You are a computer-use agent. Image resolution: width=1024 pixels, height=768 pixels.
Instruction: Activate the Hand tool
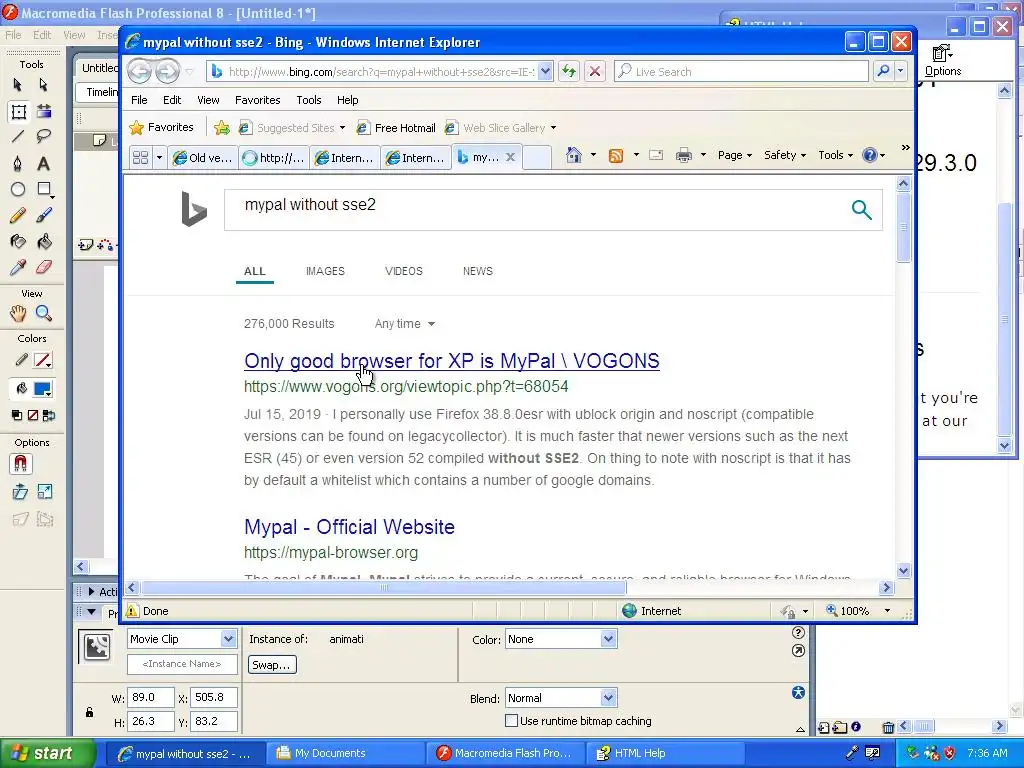pyautogui.click(x=18, y=313)
